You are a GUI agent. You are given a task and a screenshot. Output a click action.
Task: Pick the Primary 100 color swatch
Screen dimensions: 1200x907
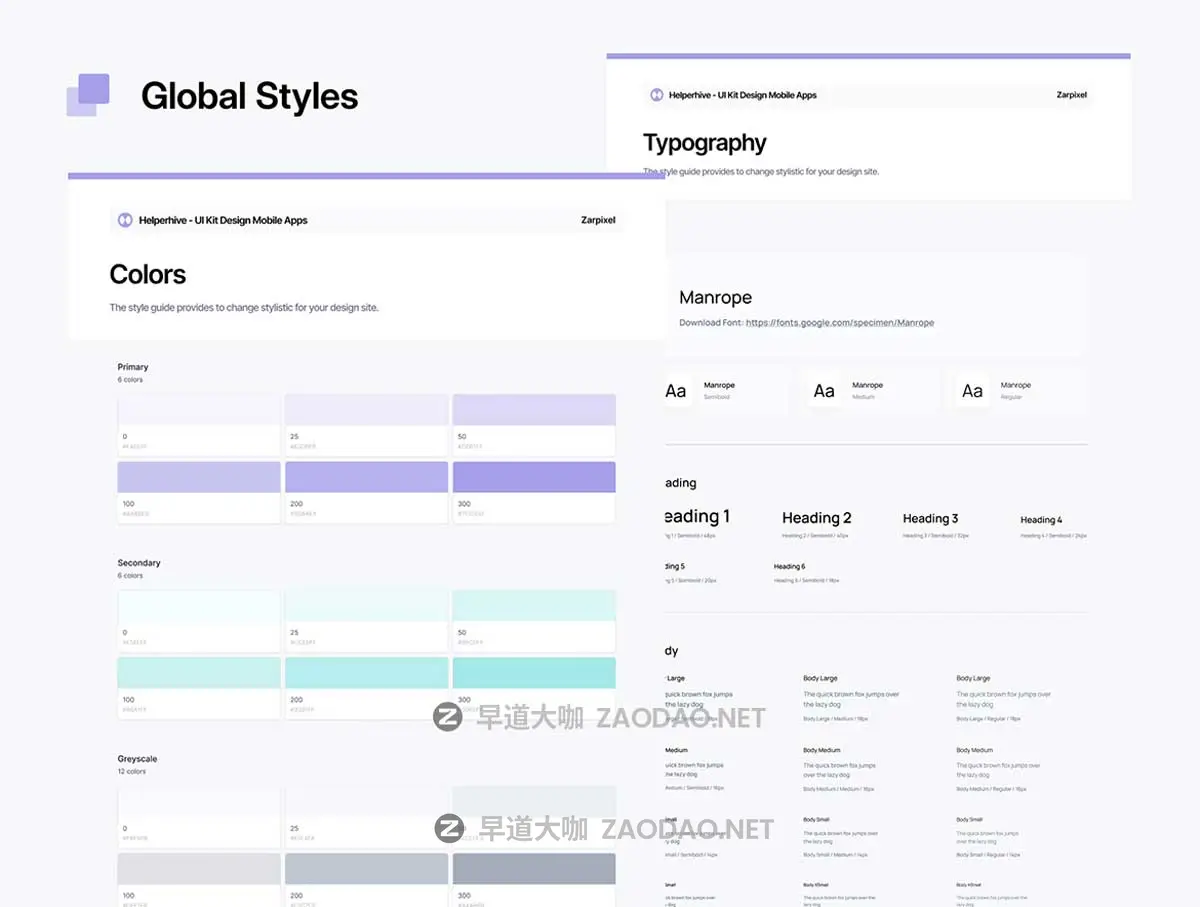tap(198, 477)
